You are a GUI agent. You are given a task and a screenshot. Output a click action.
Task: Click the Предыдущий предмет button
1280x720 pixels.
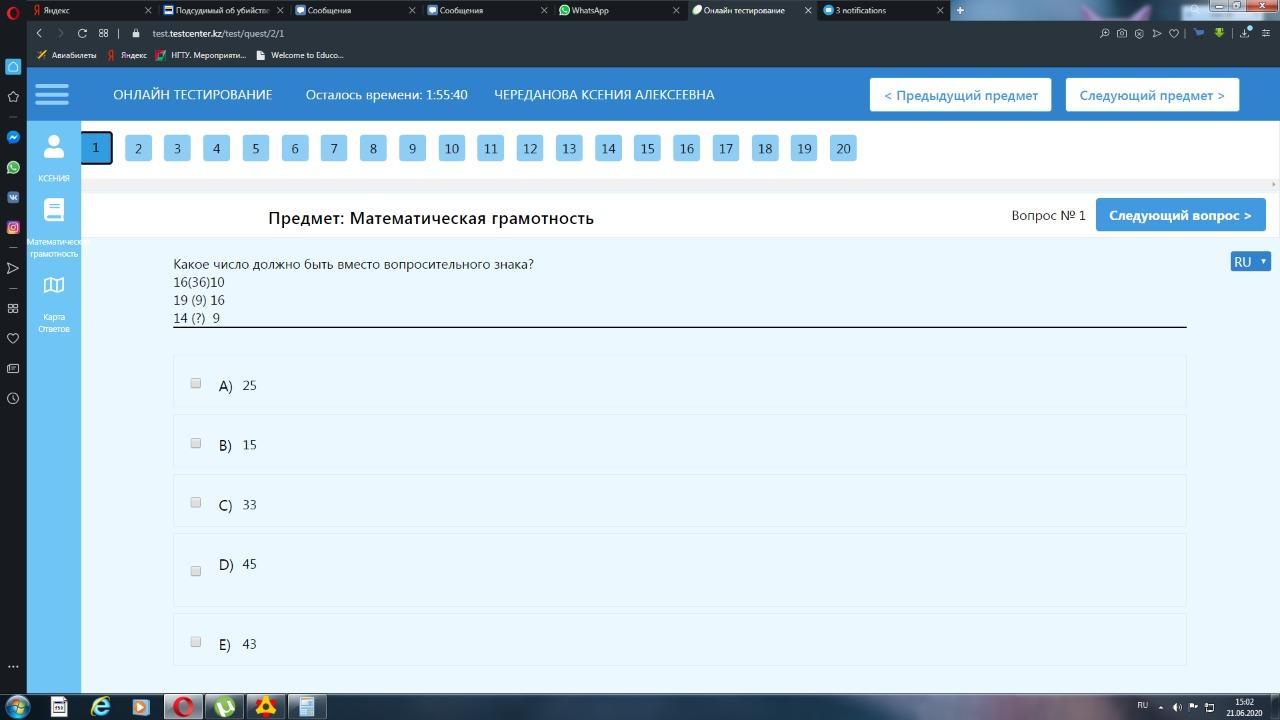960,95
